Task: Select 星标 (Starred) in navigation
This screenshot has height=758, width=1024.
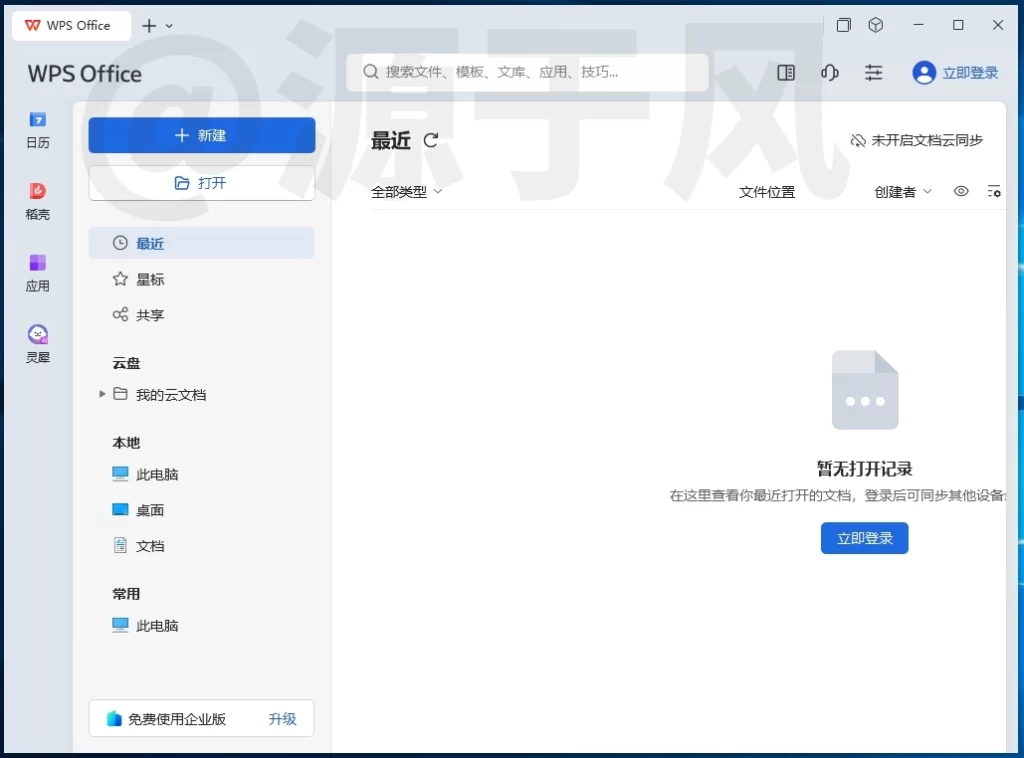Action: click(201, 279)
